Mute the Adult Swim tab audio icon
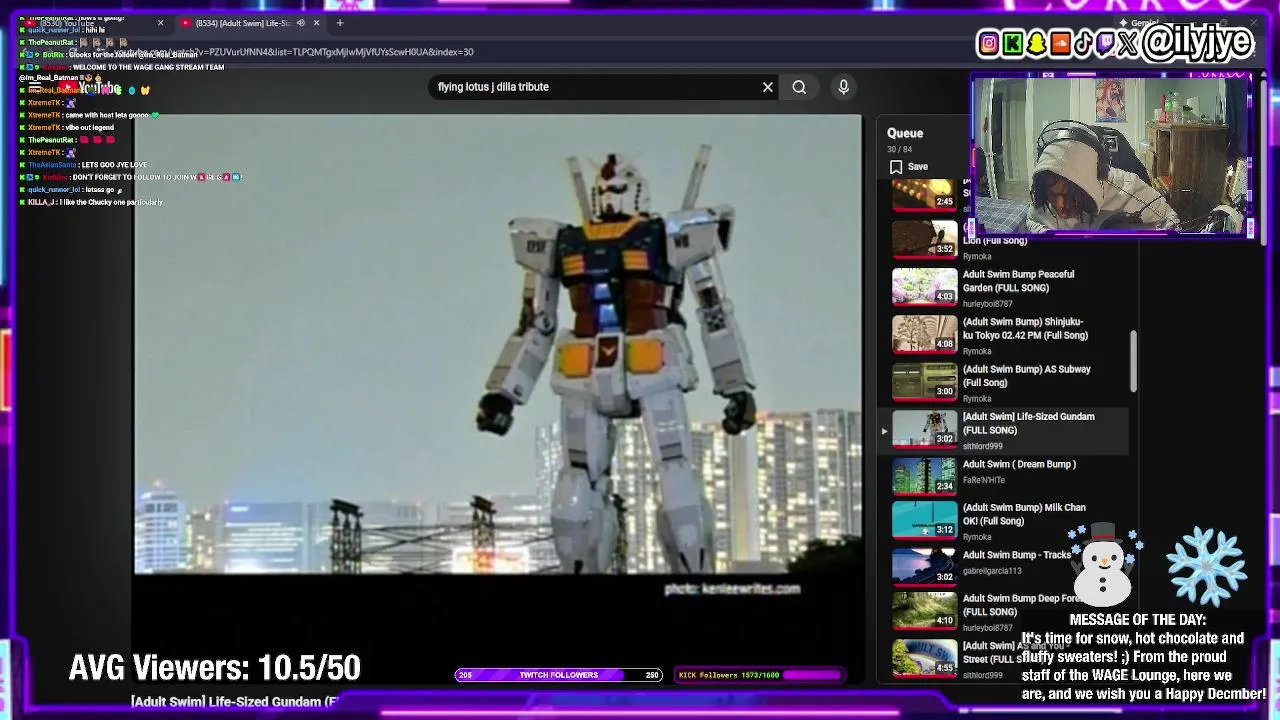 pos(301,23)
